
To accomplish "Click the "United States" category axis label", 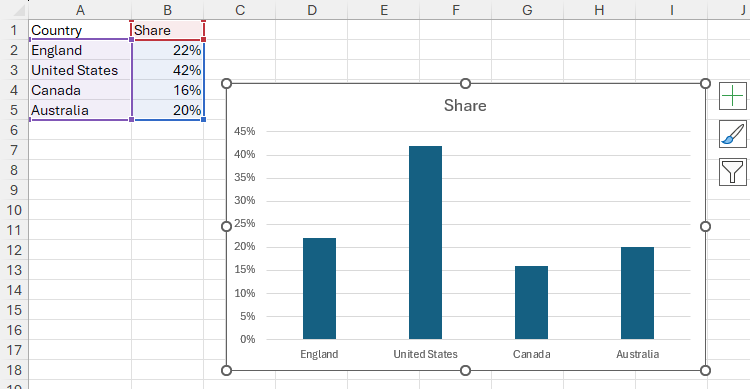I will tap(425, 354).
